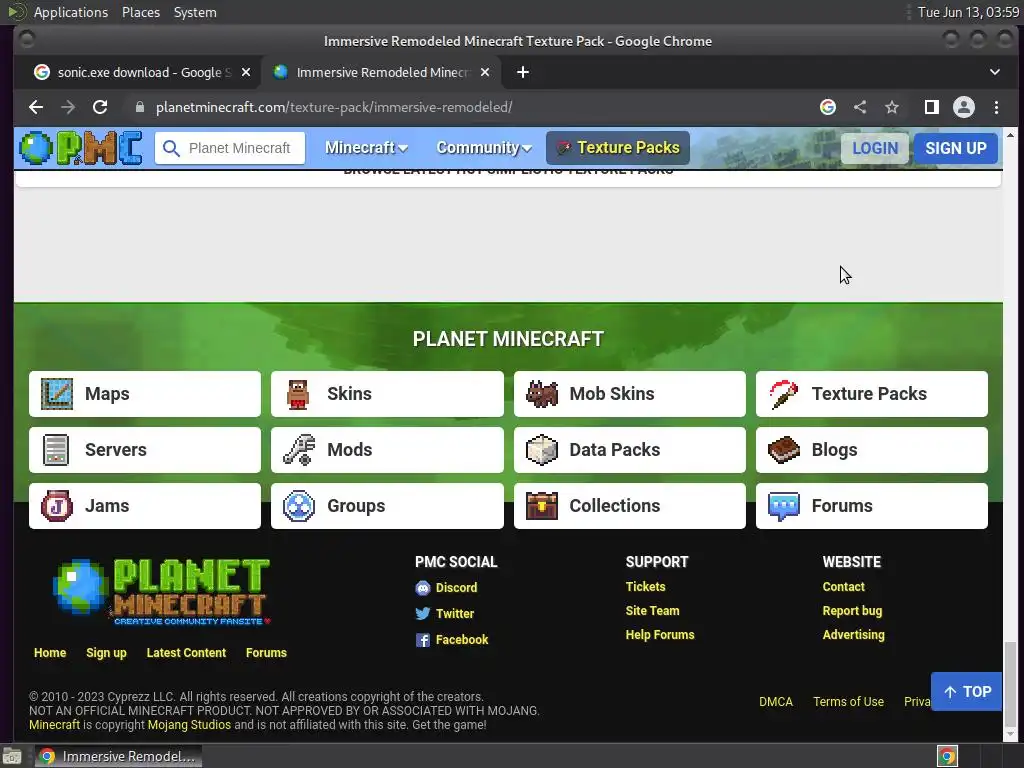Click the Collections chest icon
Screen dimensions: 1024x768
[x=542, y=506]
